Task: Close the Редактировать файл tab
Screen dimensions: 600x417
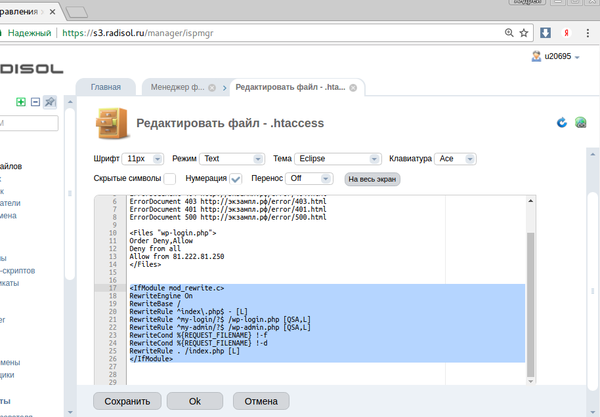Action: pyautogui.click(x=353, y=88)
